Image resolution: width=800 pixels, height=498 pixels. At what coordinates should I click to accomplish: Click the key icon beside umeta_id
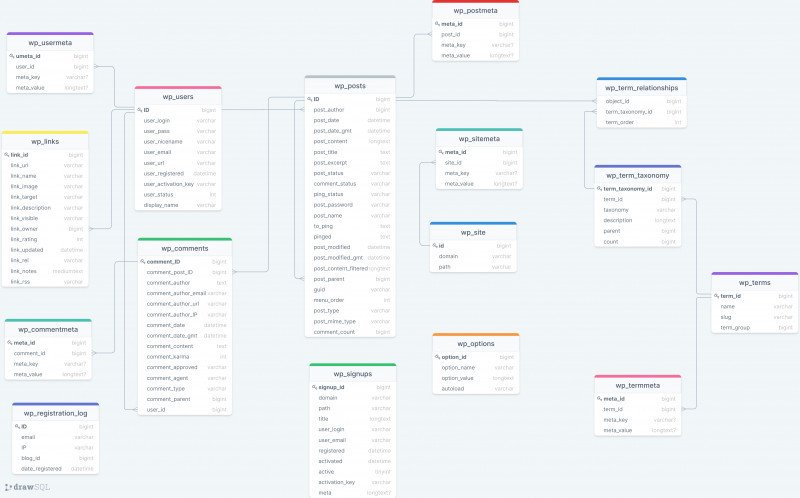coord(12,56)
